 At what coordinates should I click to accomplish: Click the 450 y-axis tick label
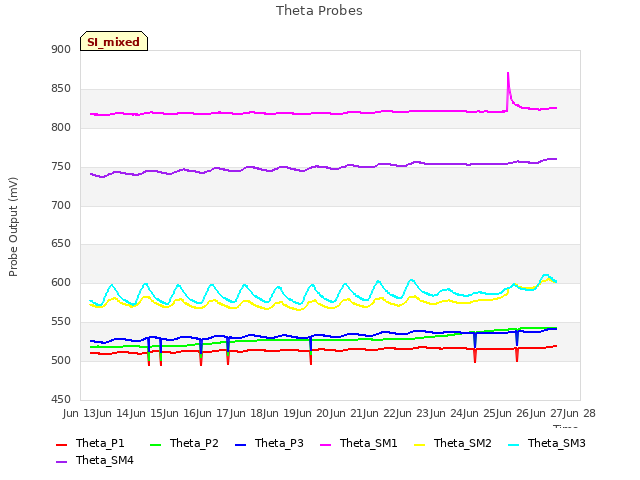(x=61, y=399)
